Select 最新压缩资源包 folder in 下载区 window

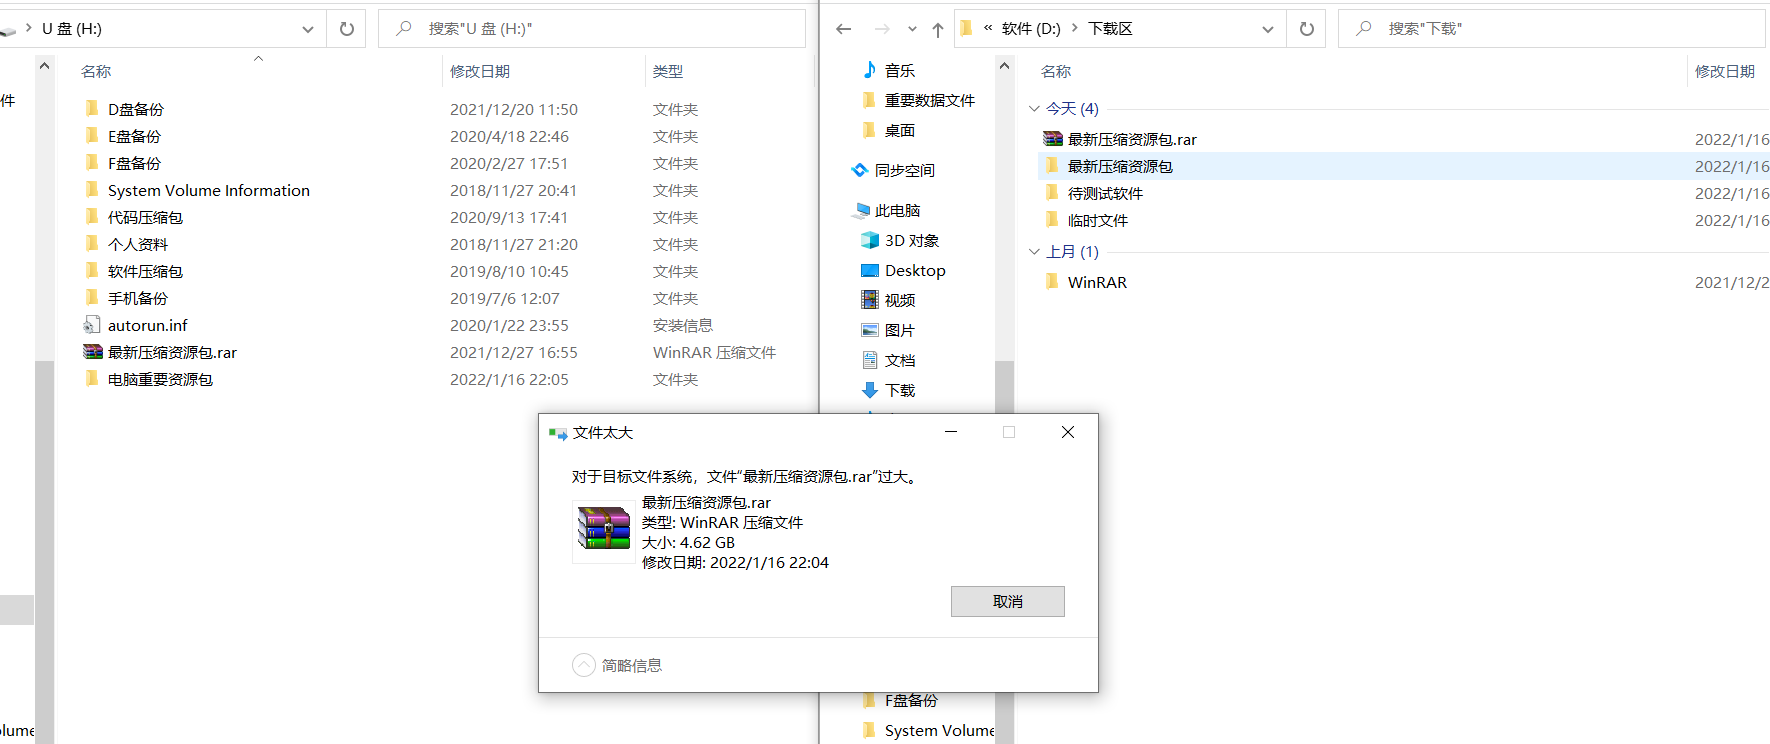1120,166
